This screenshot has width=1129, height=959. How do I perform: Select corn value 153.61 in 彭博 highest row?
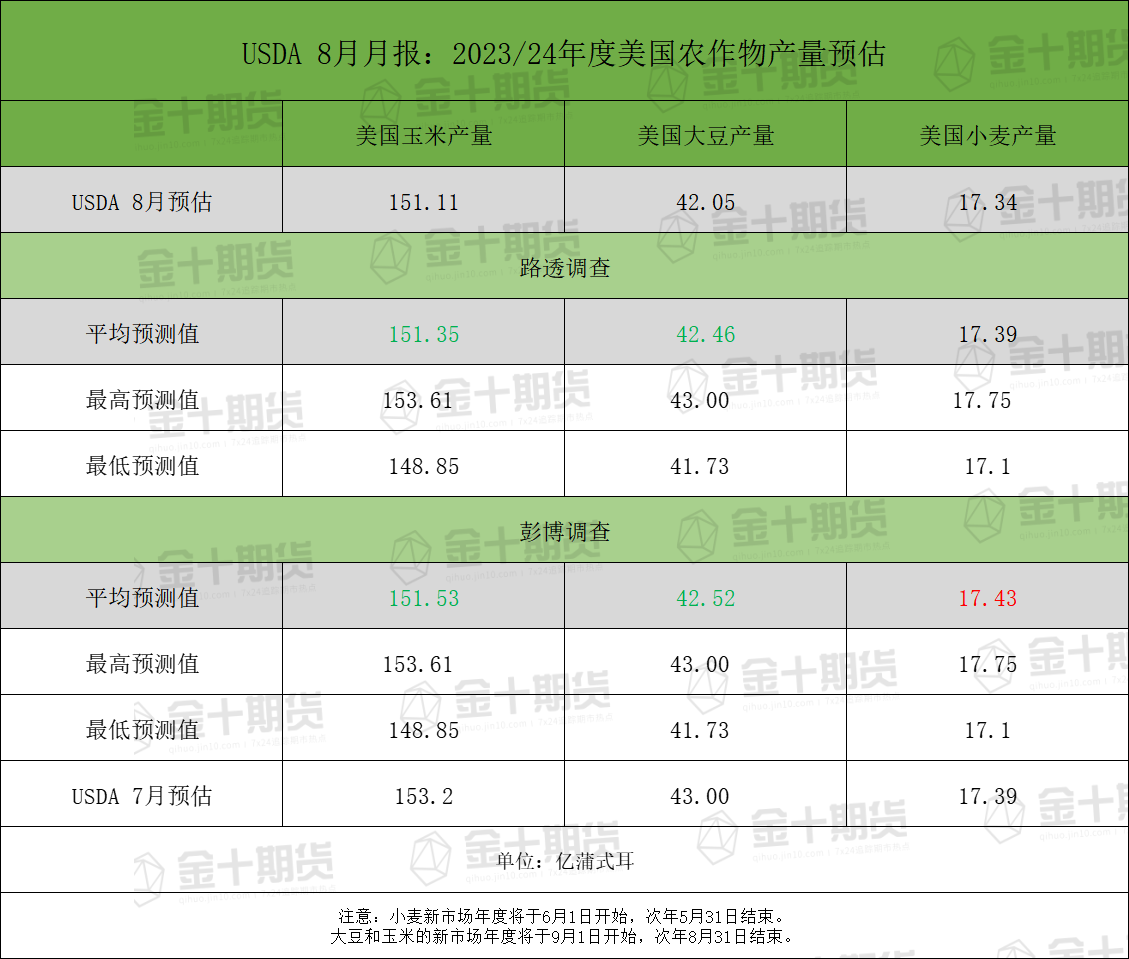(x=418, y=665)
